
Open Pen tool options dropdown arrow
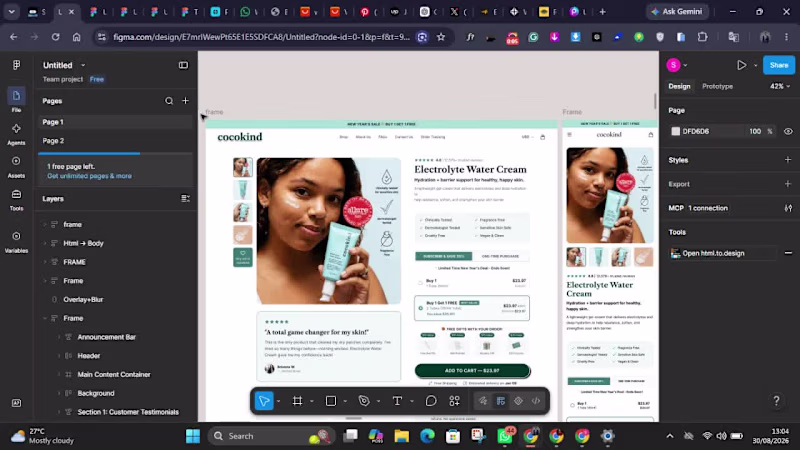(x=378, y=401)
